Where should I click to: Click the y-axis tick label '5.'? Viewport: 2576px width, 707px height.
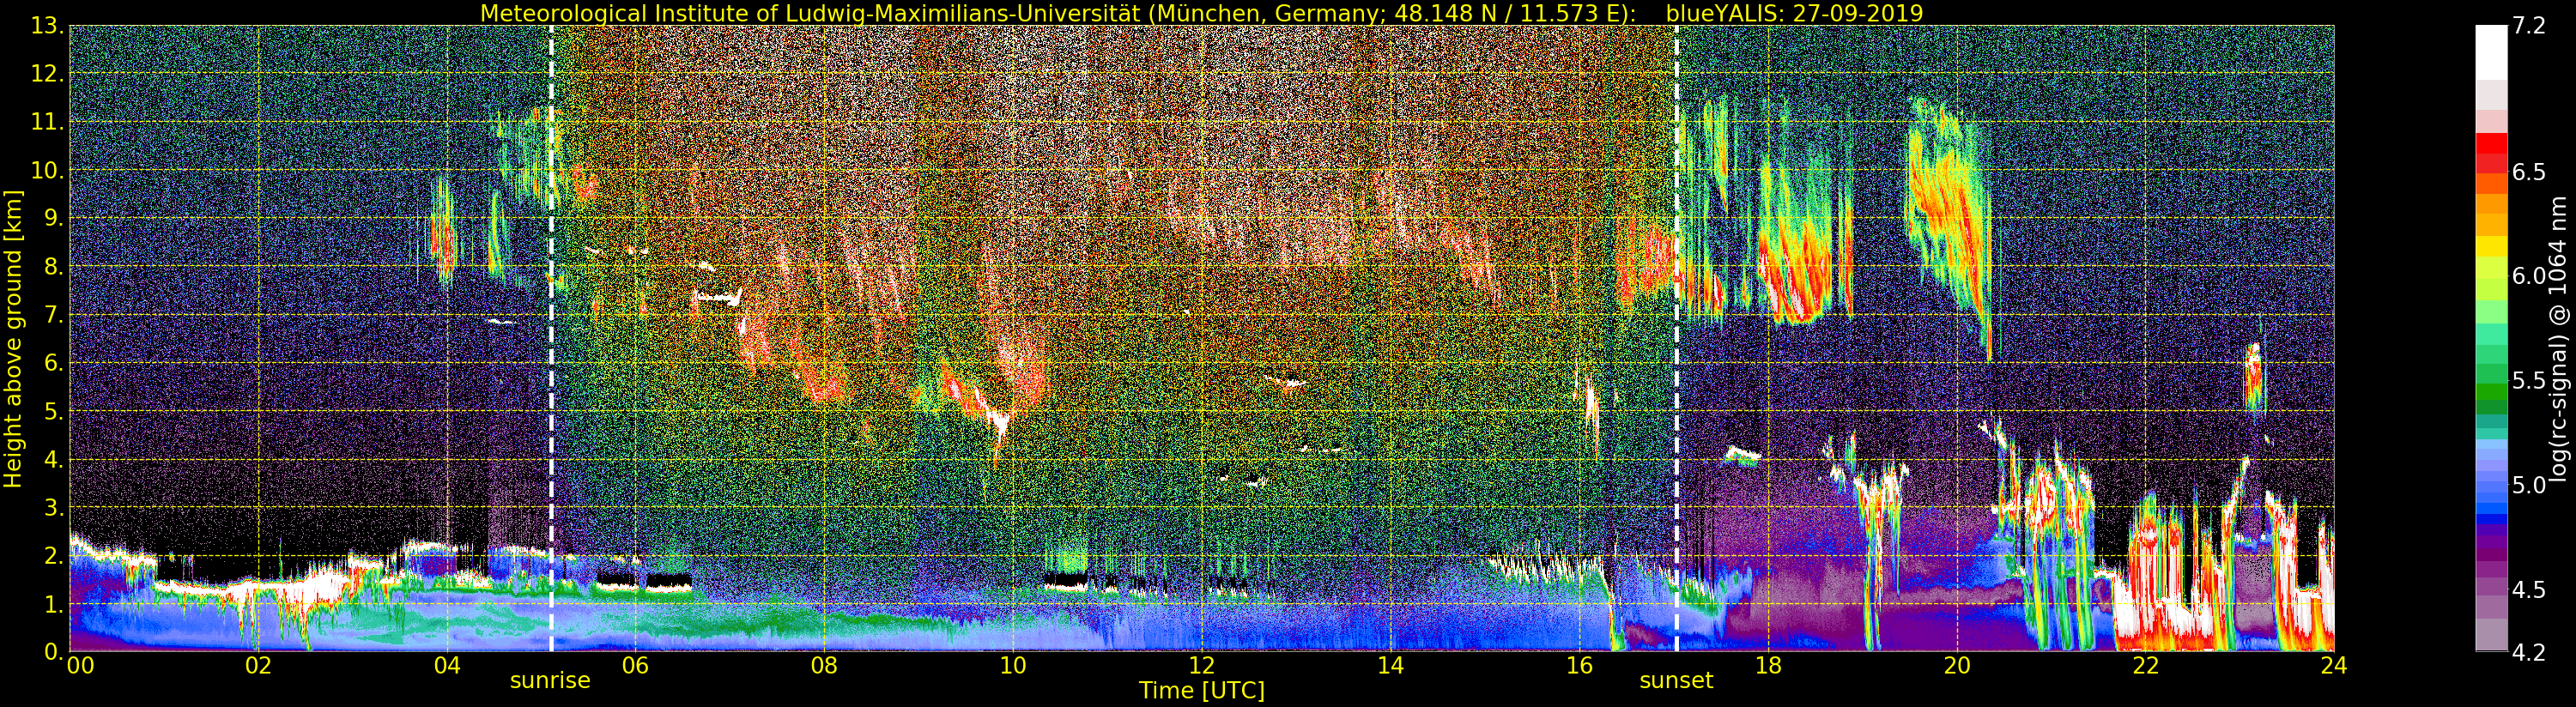(x=54, y=411)
